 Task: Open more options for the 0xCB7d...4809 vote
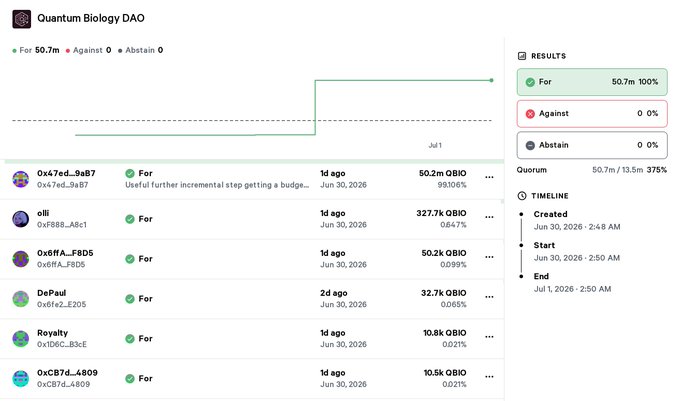click(489, 376)
